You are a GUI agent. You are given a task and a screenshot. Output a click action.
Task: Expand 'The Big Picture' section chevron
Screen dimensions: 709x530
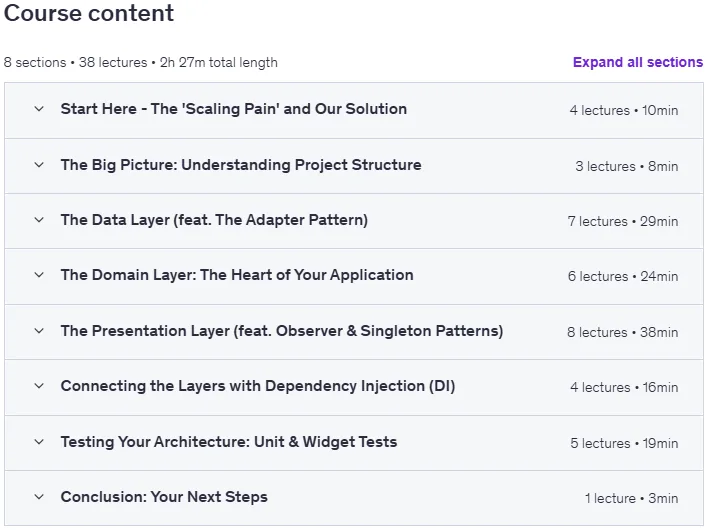click(x=39, y=165)
